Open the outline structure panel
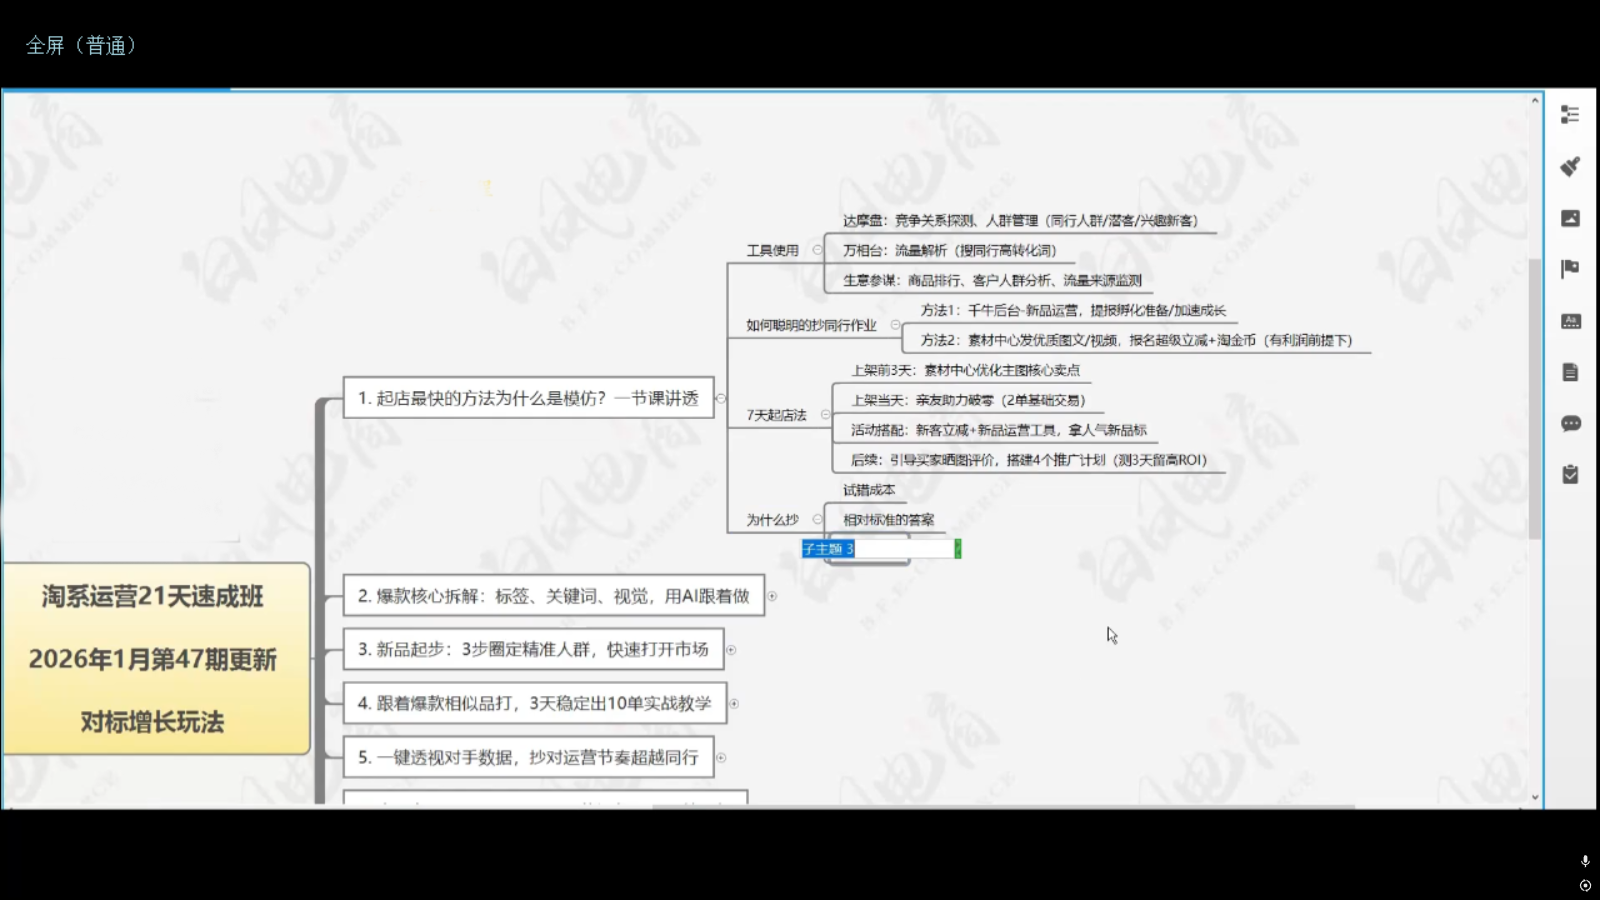 [1570, 115]
